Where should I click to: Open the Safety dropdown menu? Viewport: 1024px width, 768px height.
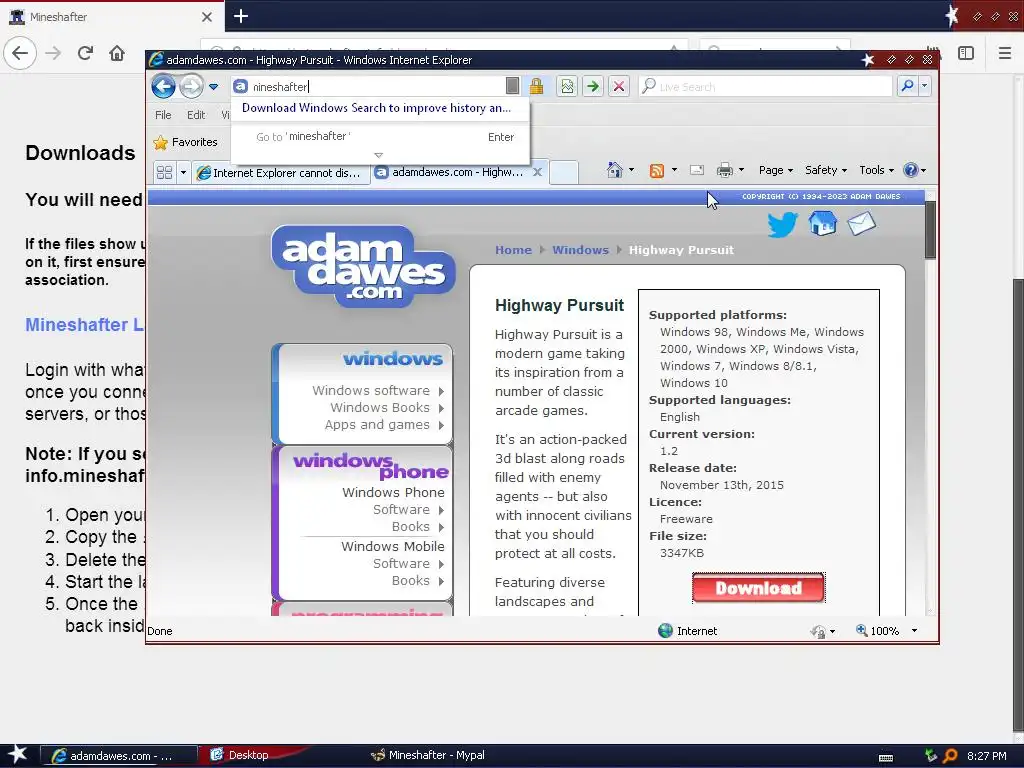click(825, 170)
